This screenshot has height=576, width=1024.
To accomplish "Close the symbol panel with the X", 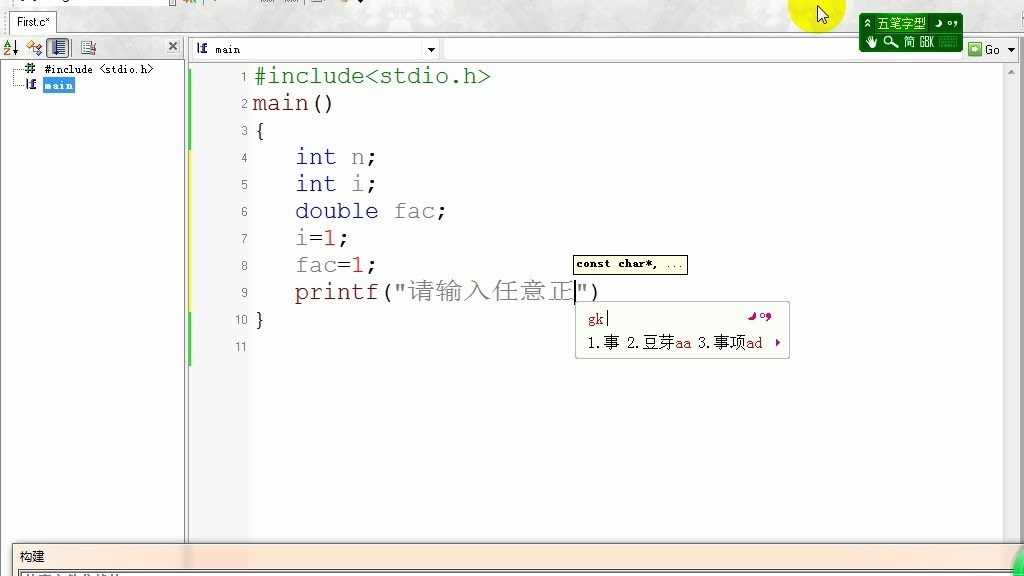I will (x=172, y=46).
